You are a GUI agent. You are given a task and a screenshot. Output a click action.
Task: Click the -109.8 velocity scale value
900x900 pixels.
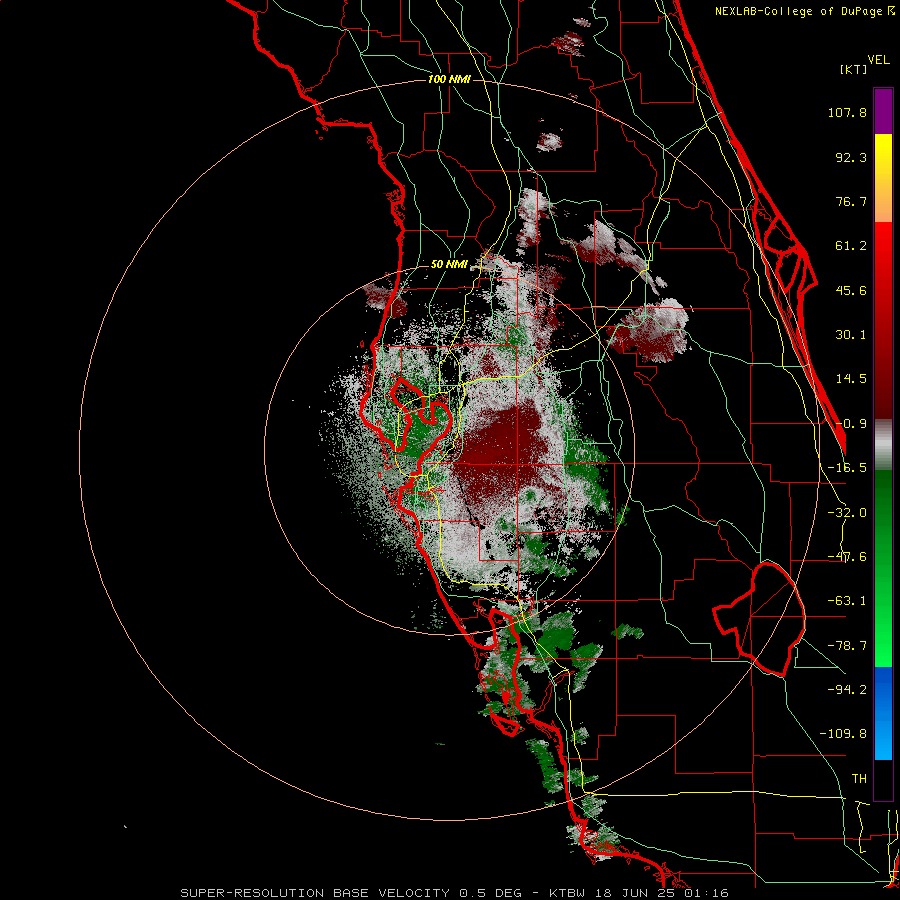click(x=843, y=734)
